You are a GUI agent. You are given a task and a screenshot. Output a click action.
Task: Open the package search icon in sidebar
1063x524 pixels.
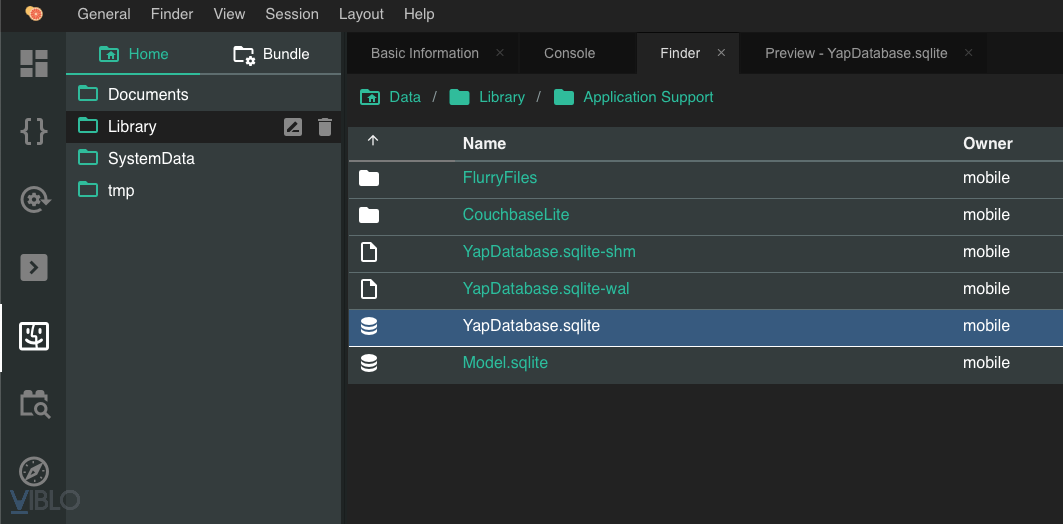coord(34,404)
